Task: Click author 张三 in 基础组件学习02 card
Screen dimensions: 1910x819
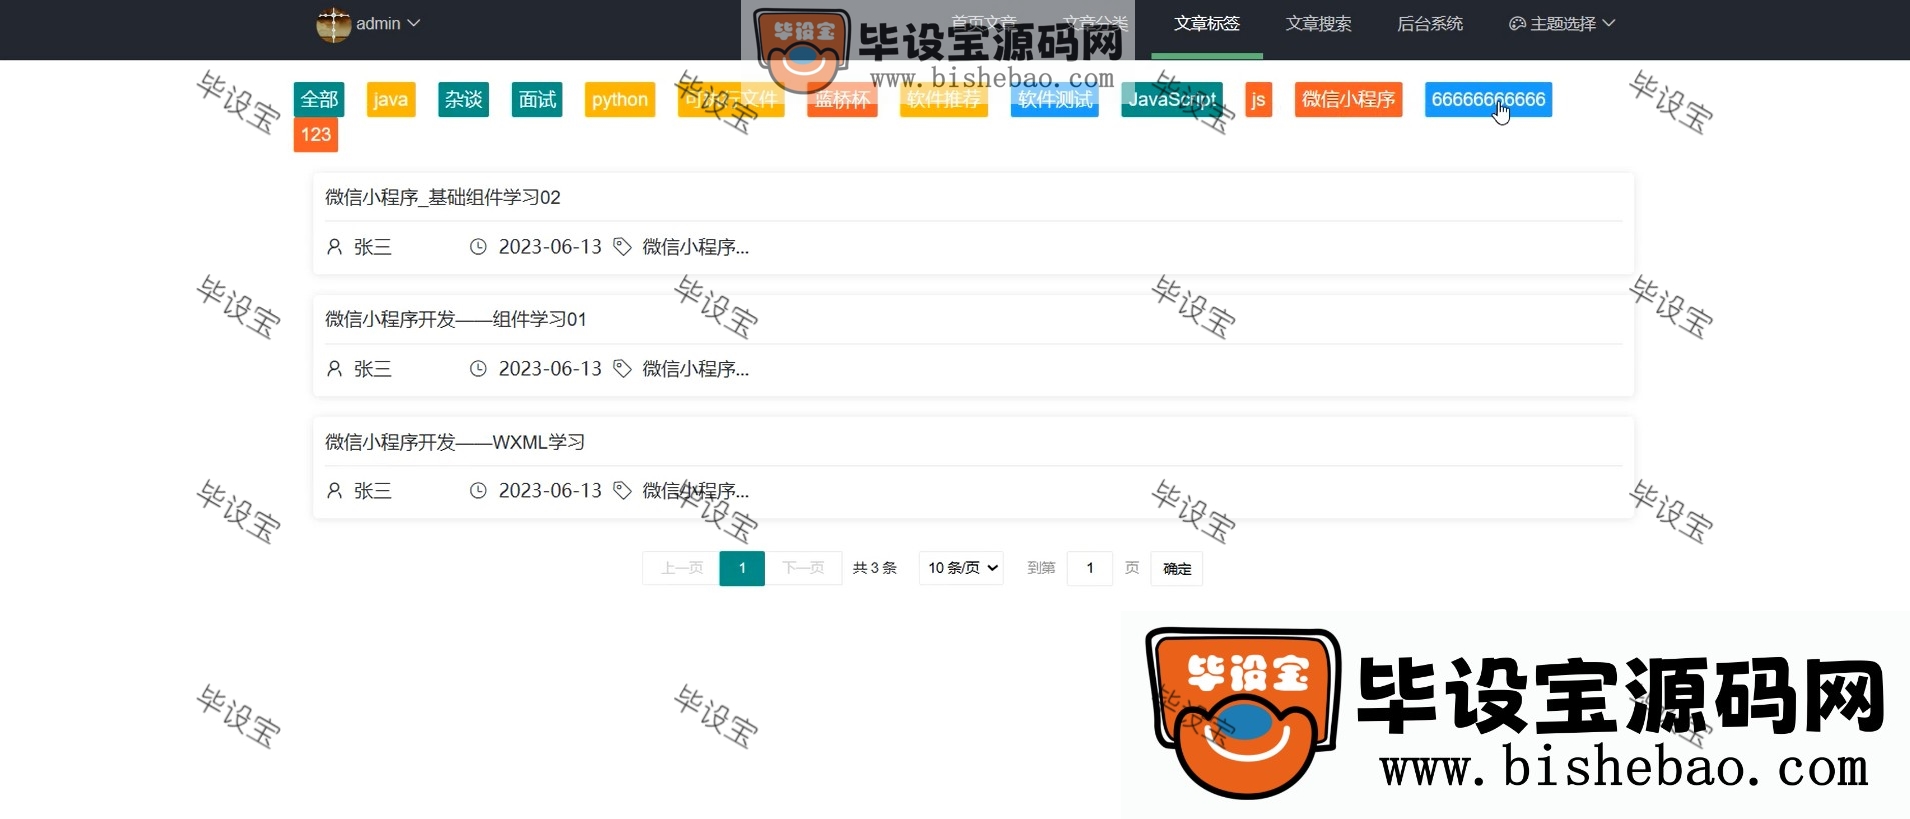Action: [373, 247]
